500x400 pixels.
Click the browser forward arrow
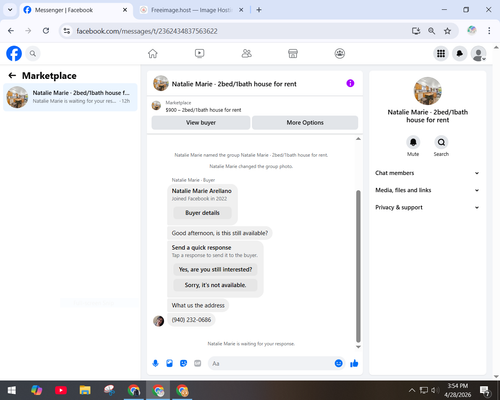pos(28,31)
